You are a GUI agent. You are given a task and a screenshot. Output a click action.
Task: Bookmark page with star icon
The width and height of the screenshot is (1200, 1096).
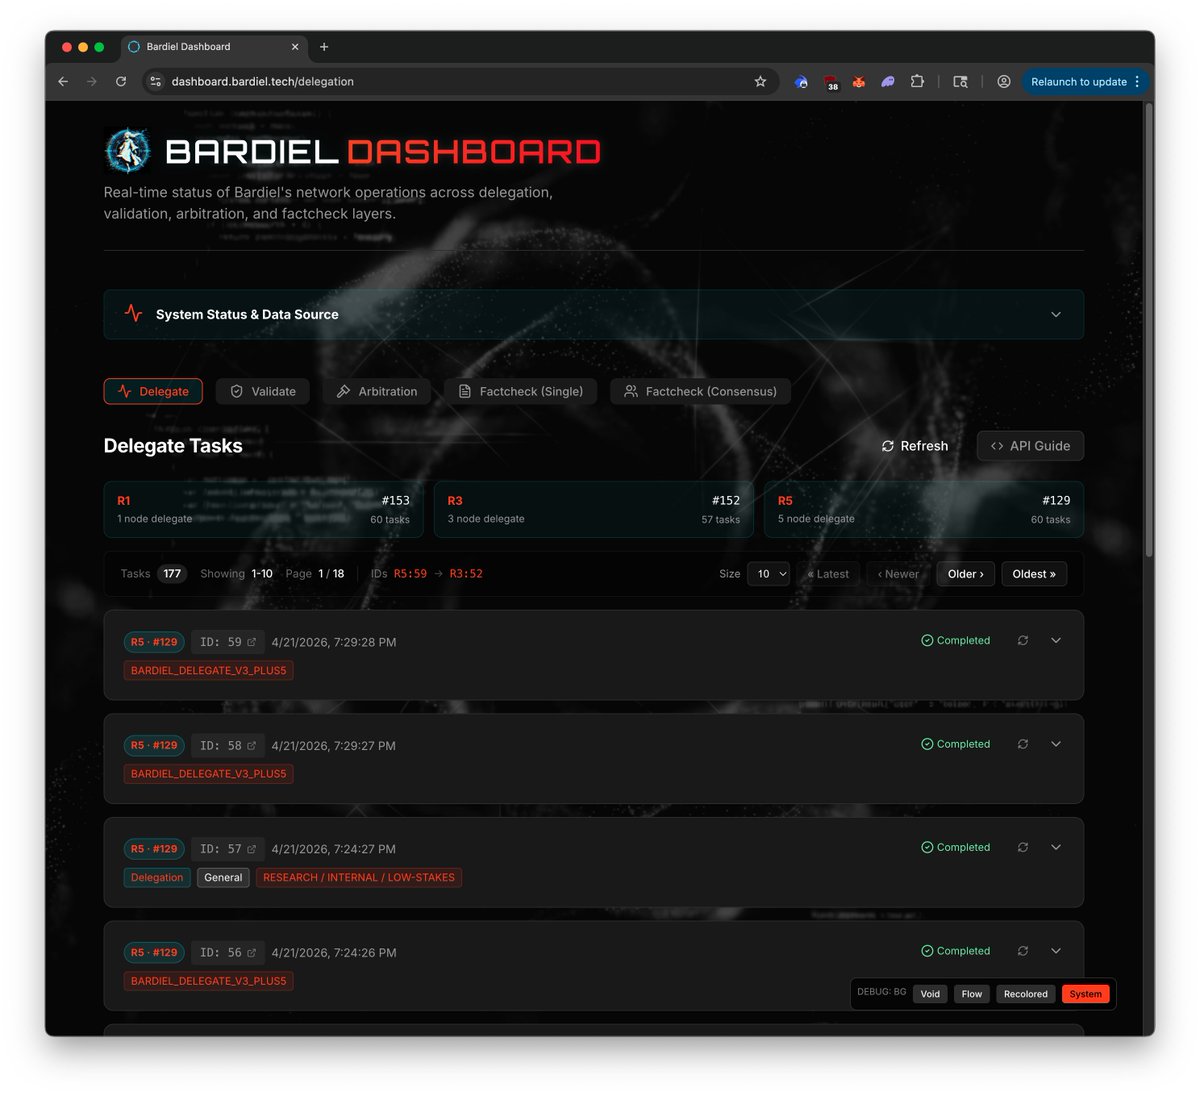click(x=760, y=82)
